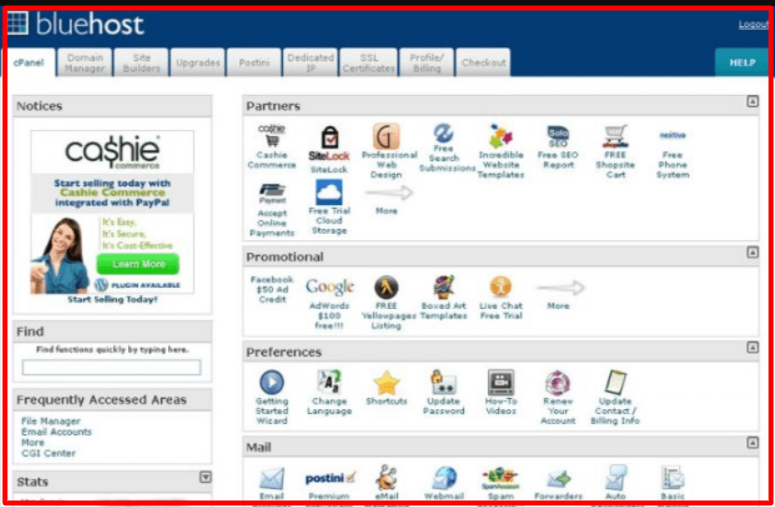Click Google AdWords $100 free offer

[330, 288]
